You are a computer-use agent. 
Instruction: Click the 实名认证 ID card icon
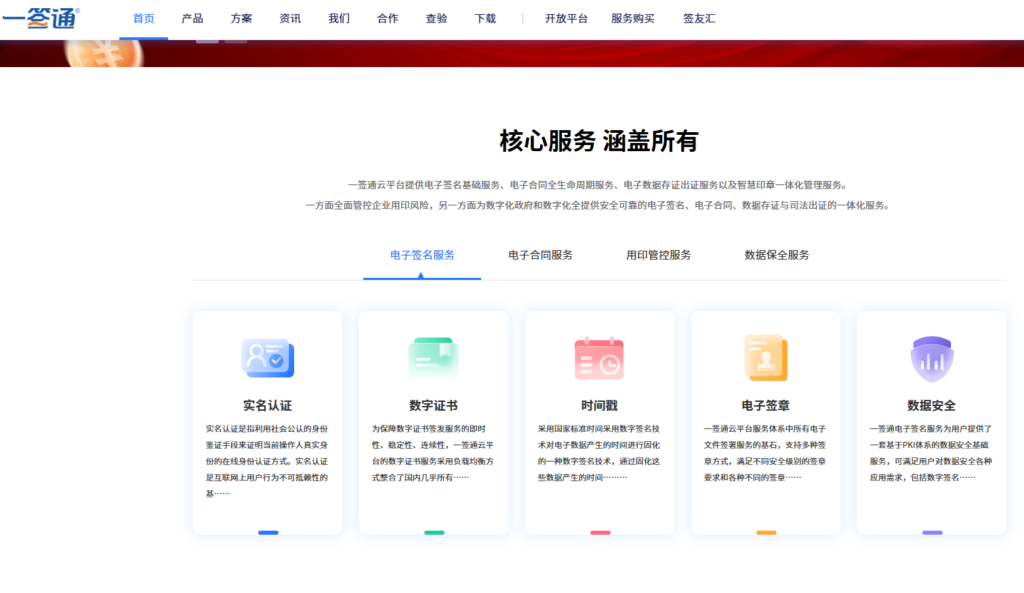coord(267,358)
